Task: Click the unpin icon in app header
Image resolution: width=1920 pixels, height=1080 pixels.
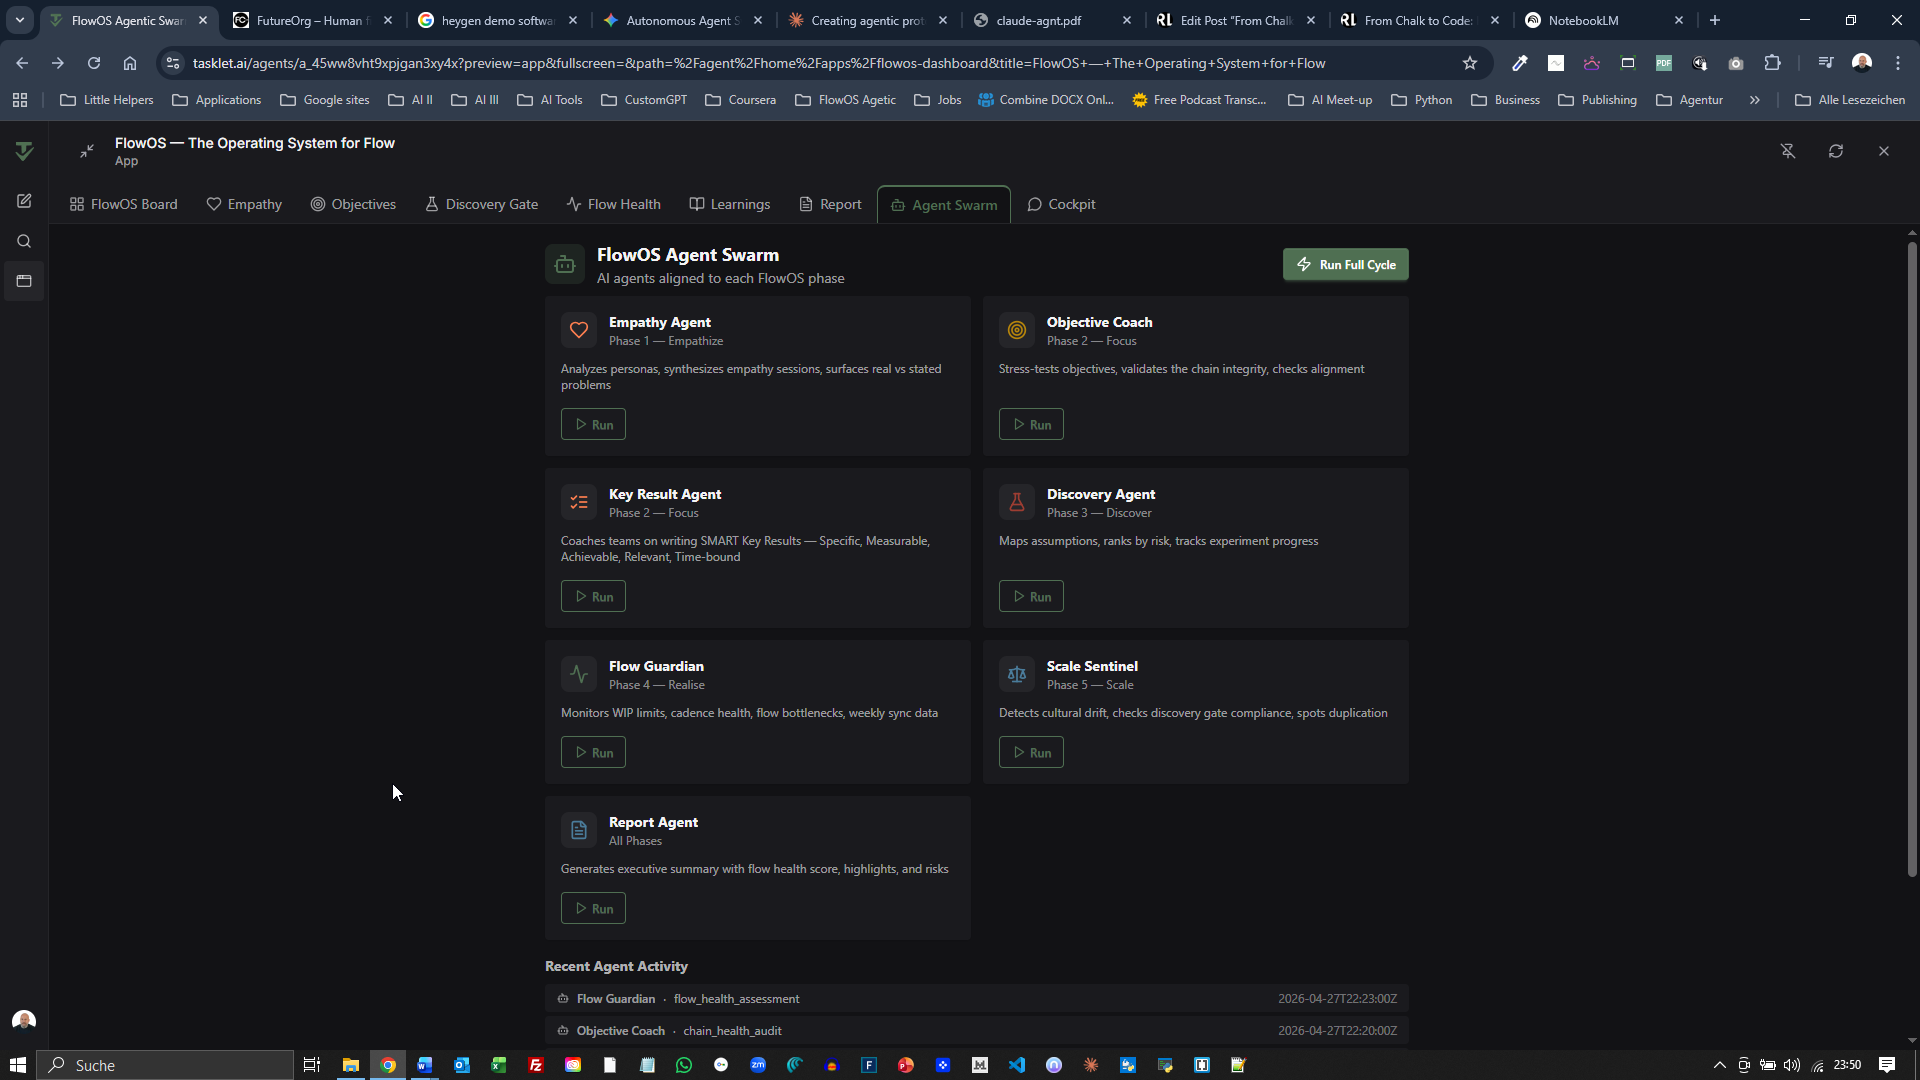Action: (x=1788, y=151)
